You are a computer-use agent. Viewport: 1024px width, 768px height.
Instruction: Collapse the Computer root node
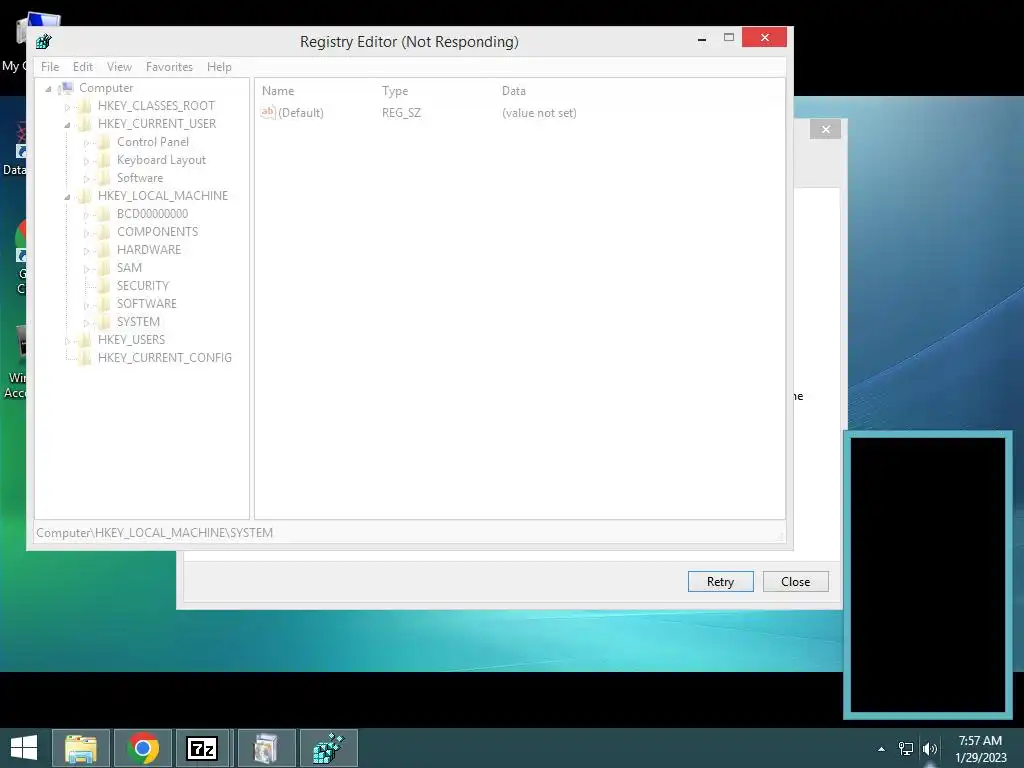click(48, 89)
